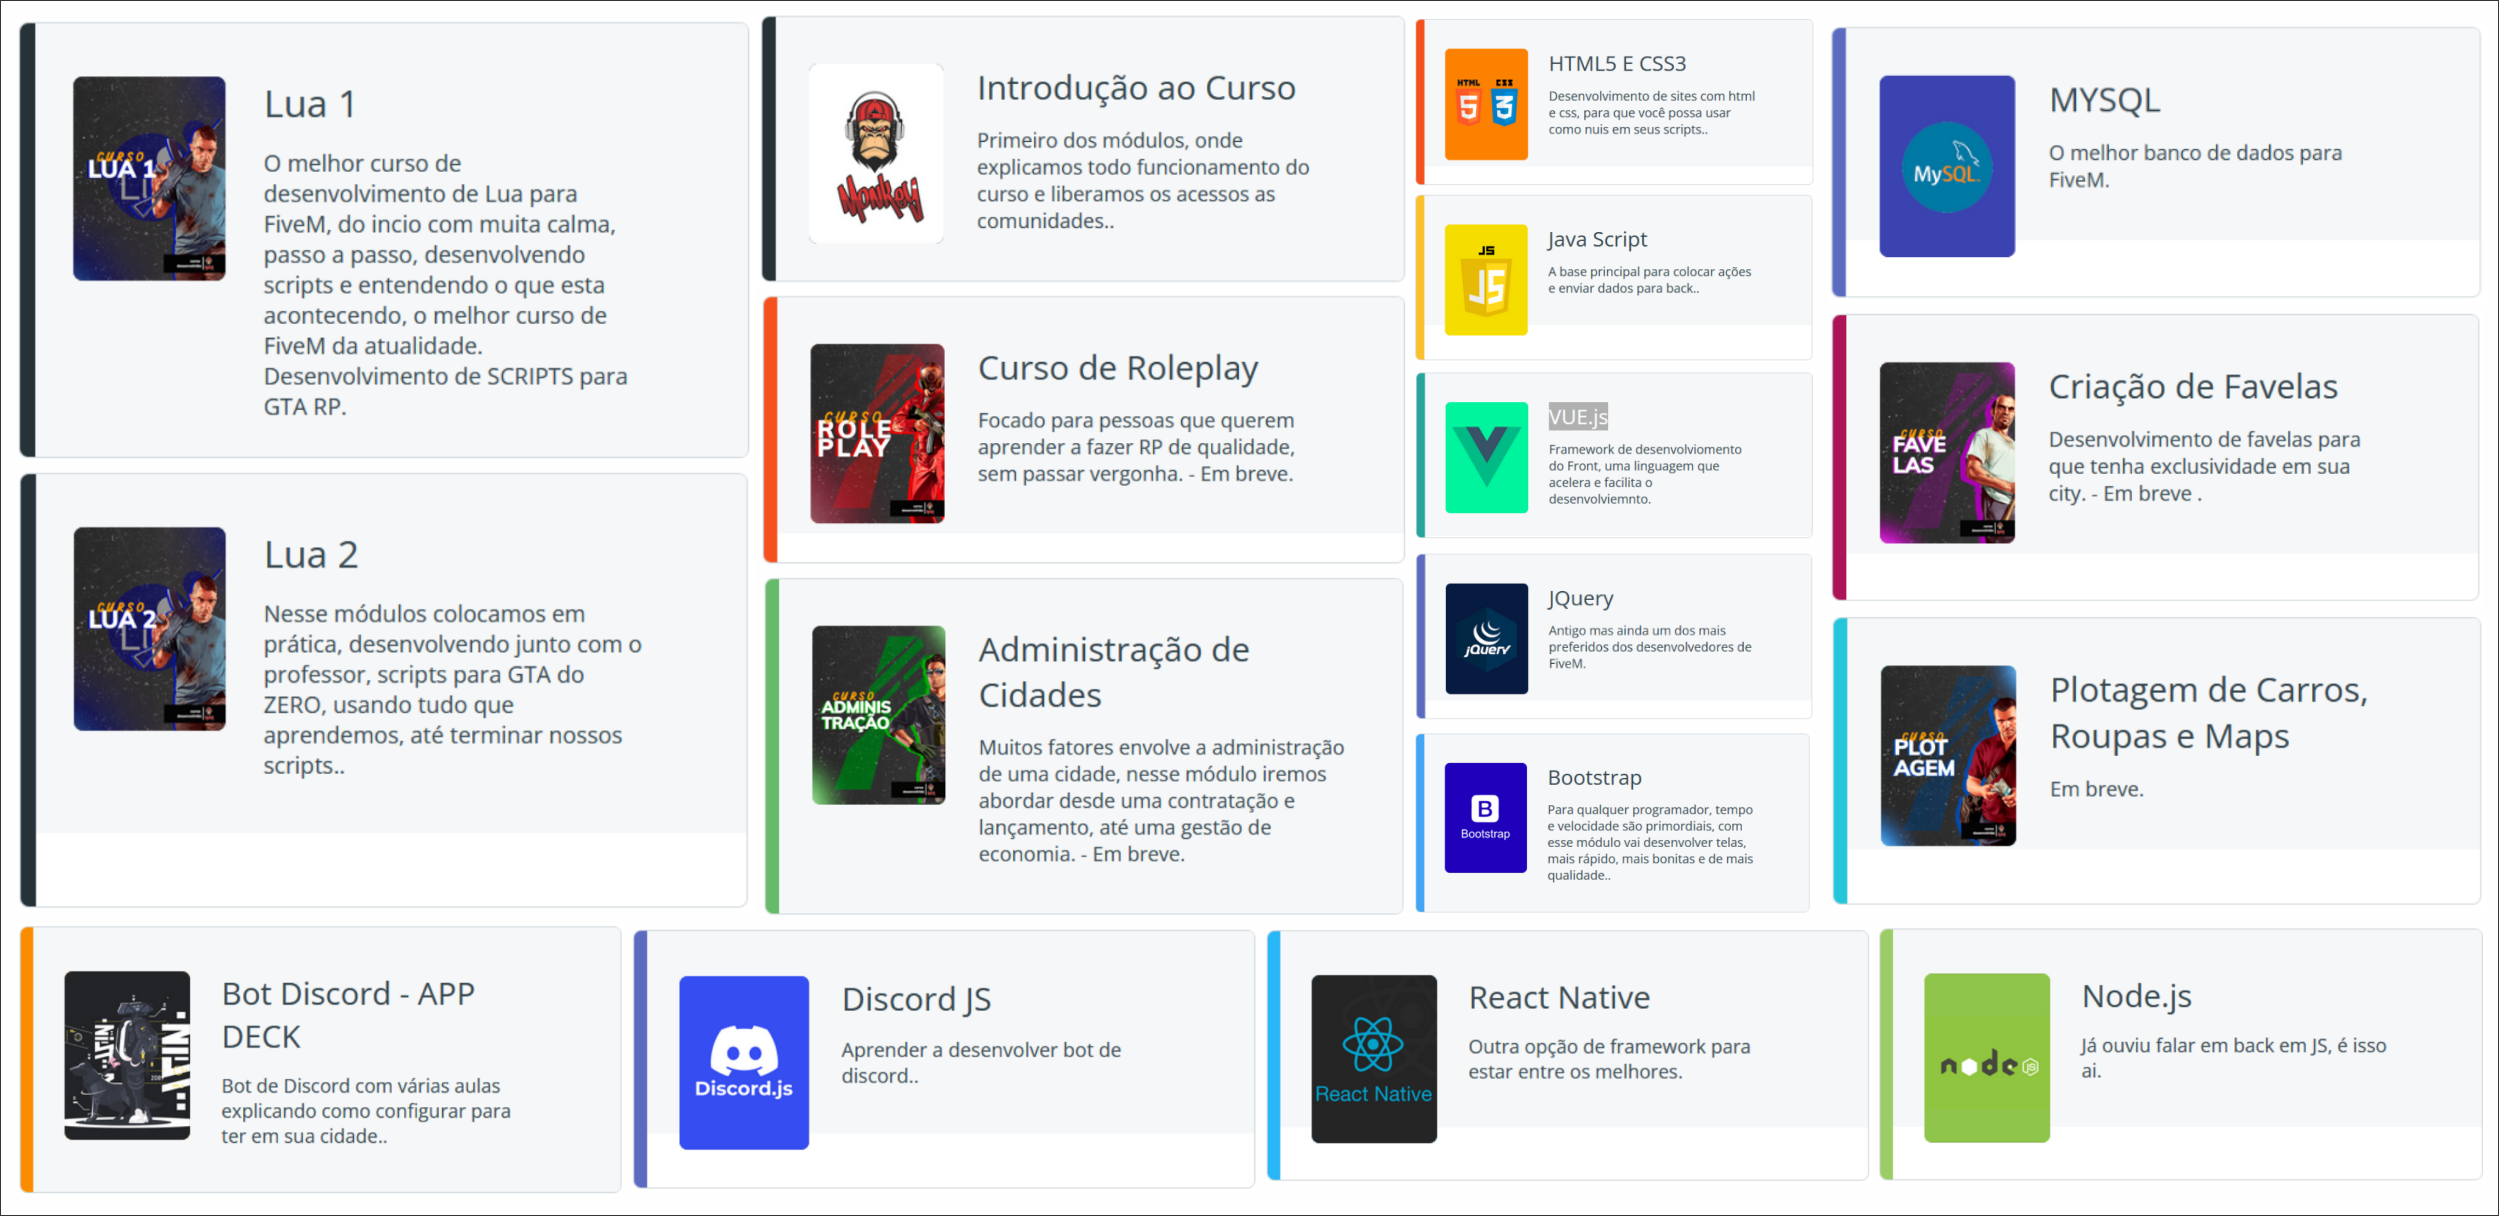Click the green Vue.js logo icon

[1486, 457]
